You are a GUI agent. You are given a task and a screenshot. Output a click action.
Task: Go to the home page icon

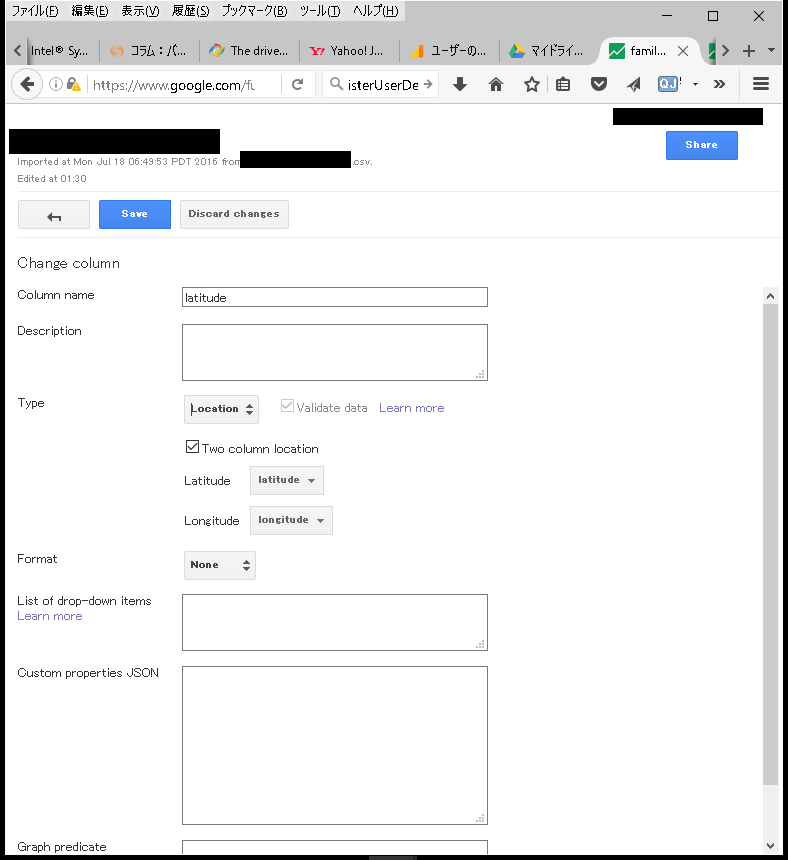point(495,84)
